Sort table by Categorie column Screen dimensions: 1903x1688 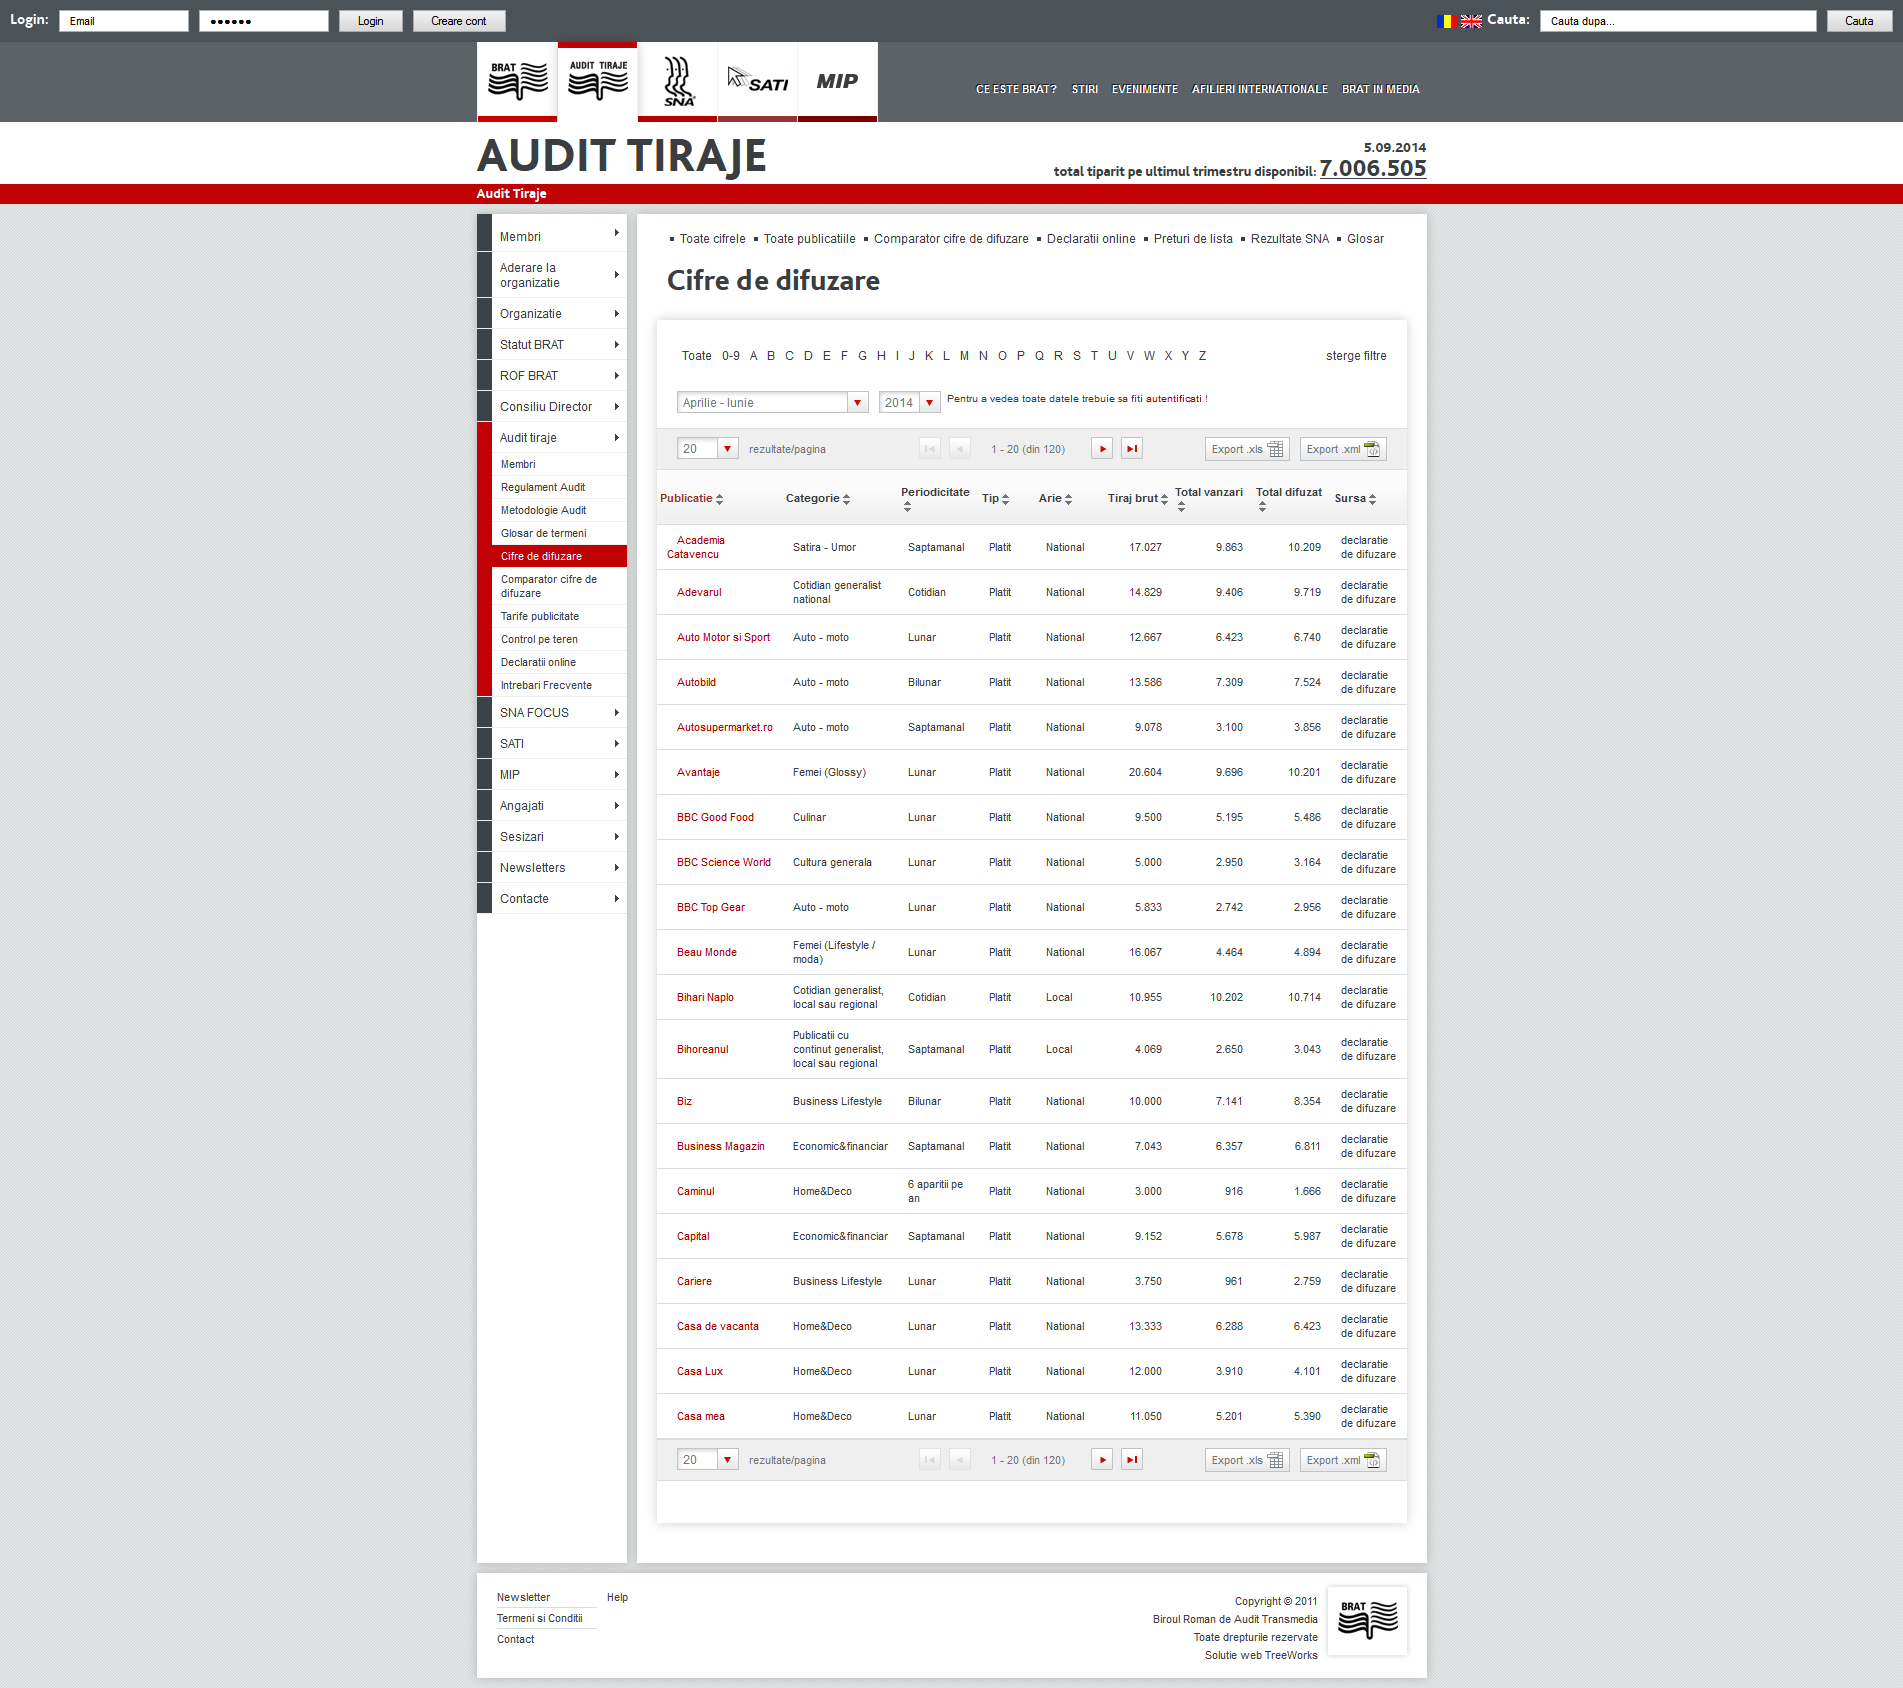tap(818, 498)
